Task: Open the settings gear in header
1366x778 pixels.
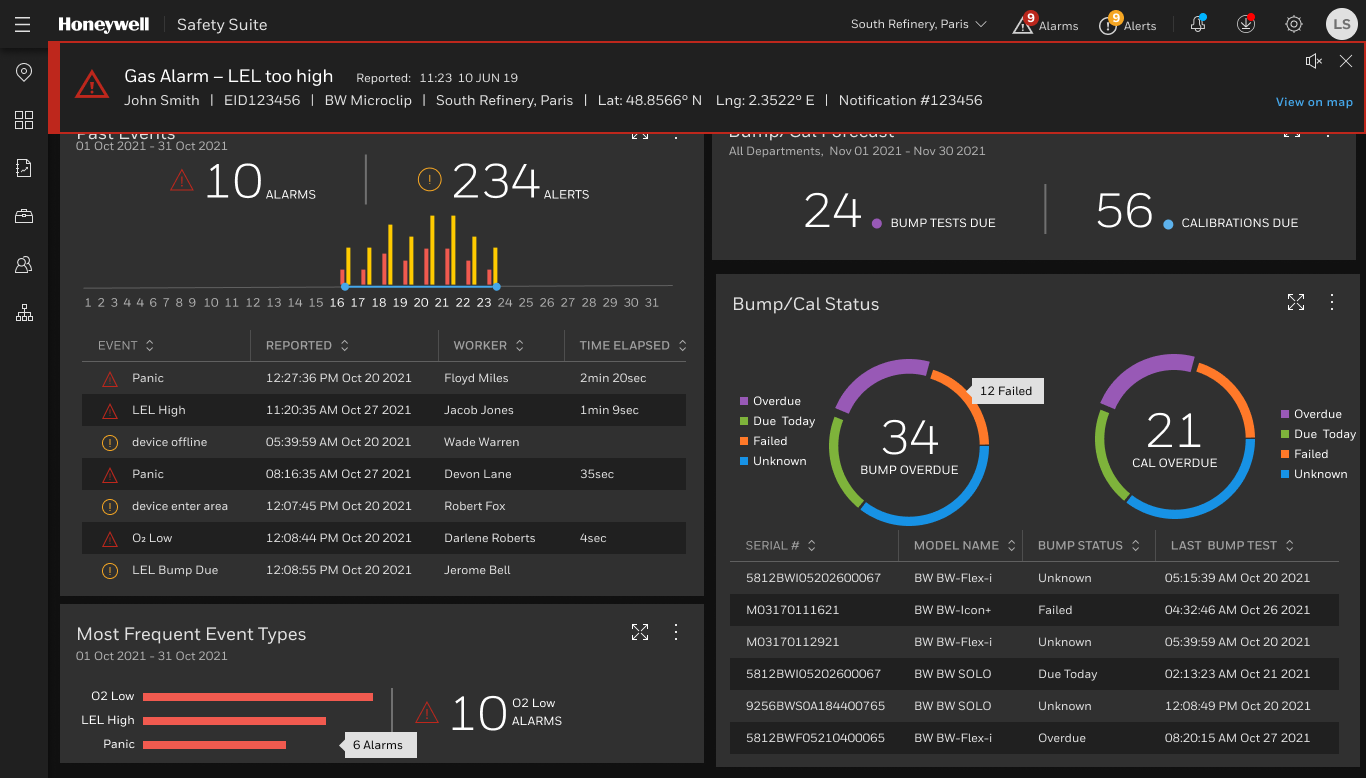Action: coord(1294,24)
